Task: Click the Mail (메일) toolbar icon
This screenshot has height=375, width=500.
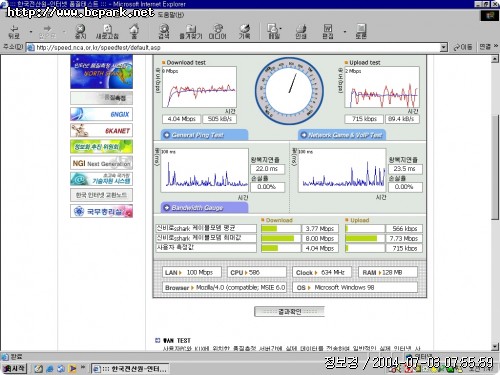Action: [273, 32]
